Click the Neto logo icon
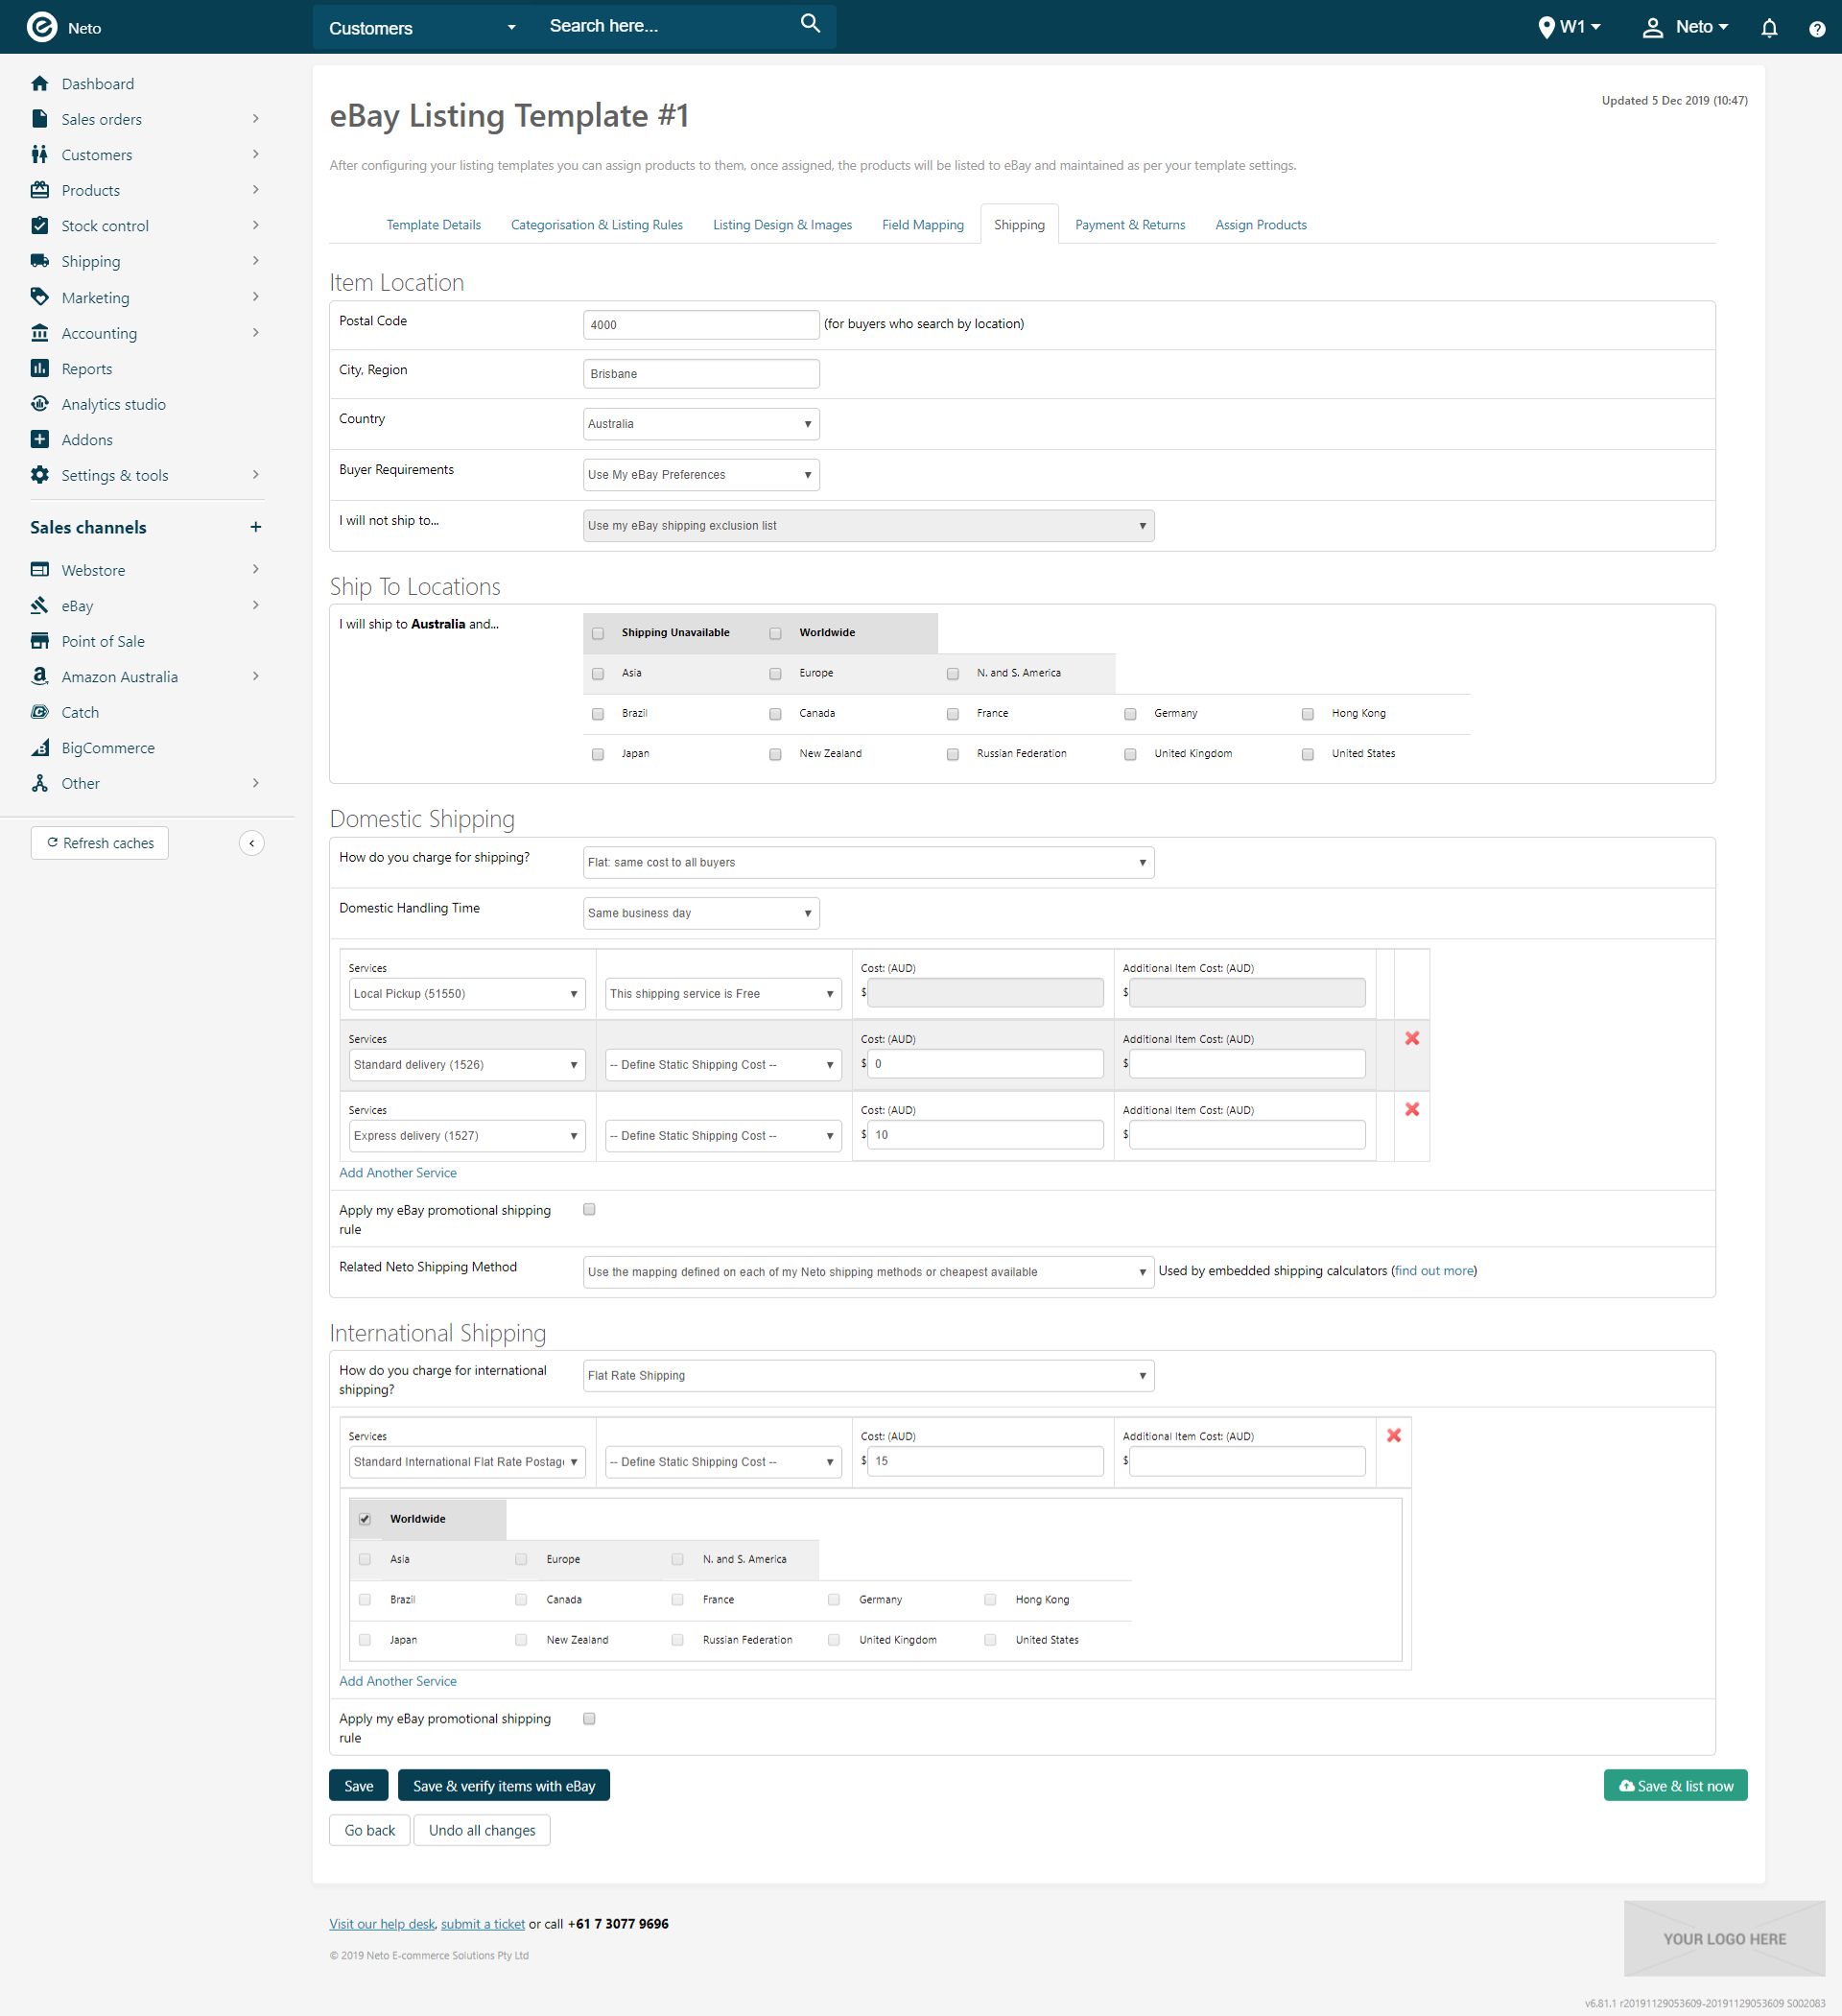This screenshot has width=1842, height=2016. coord(41,27)
